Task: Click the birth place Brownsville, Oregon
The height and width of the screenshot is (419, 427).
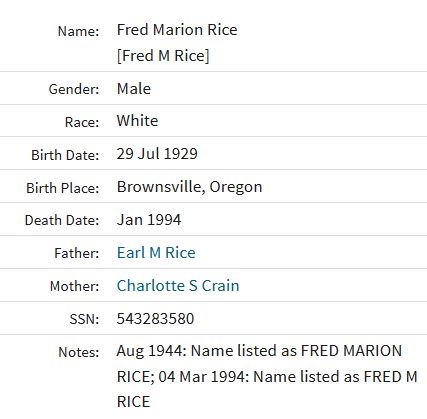Action: [189, 187]
